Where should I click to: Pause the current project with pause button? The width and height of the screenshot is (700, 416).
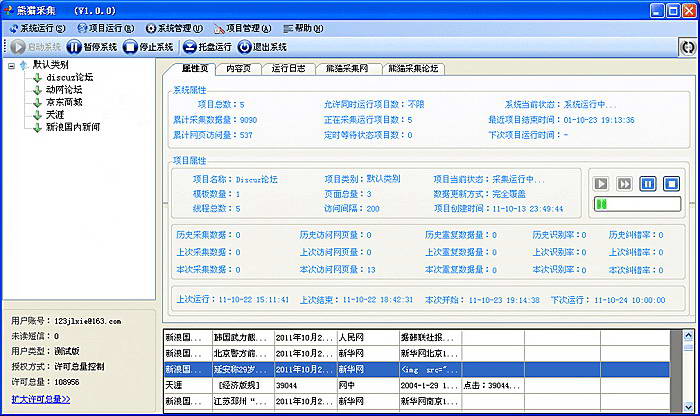click(648, 183)
